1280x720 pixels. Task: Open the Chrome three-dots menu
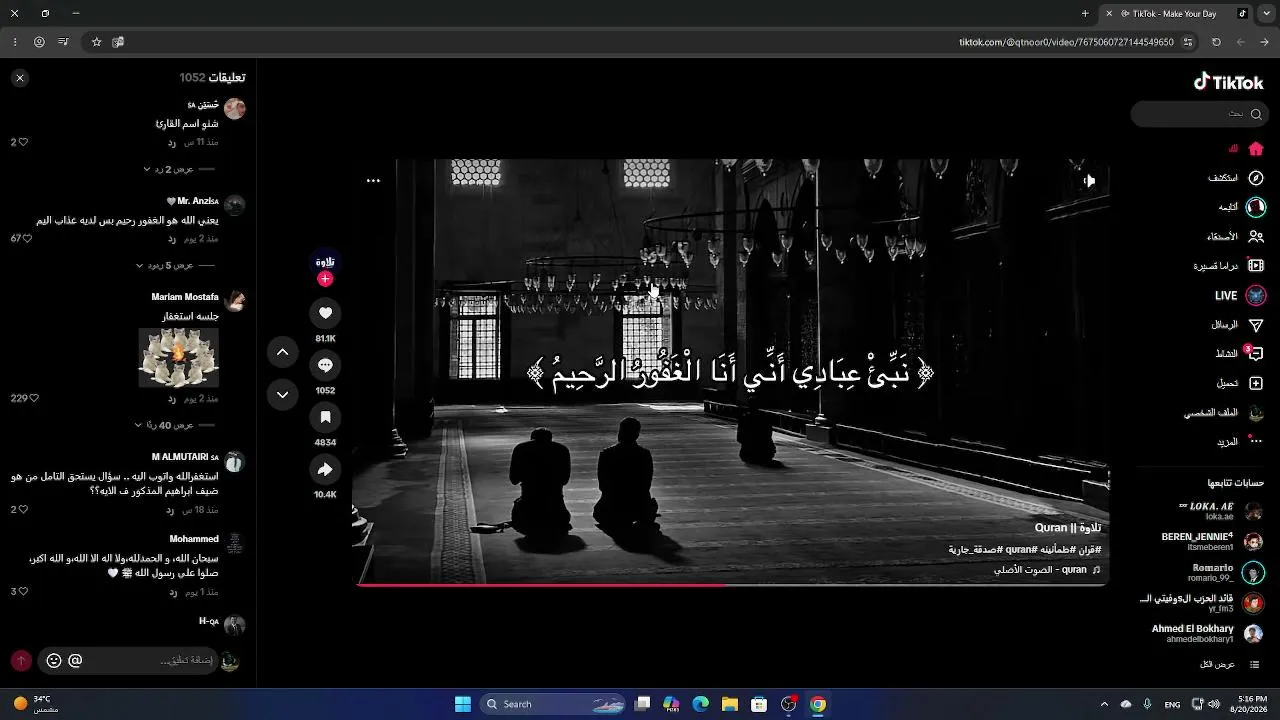(15, 42)
